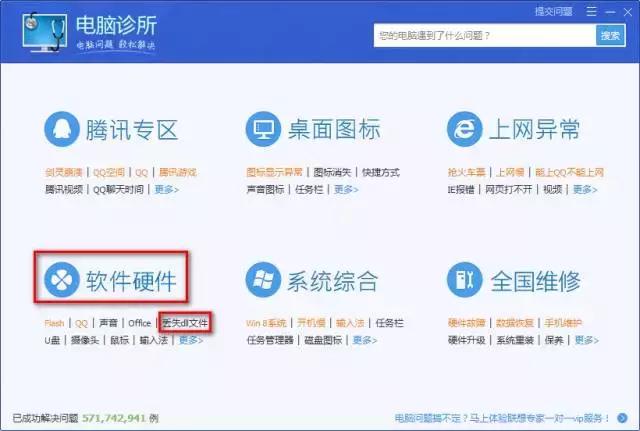The image size is (640, 431).
Task: Open the Flash link
Action: pyautogui.click(x=54, y=323)
